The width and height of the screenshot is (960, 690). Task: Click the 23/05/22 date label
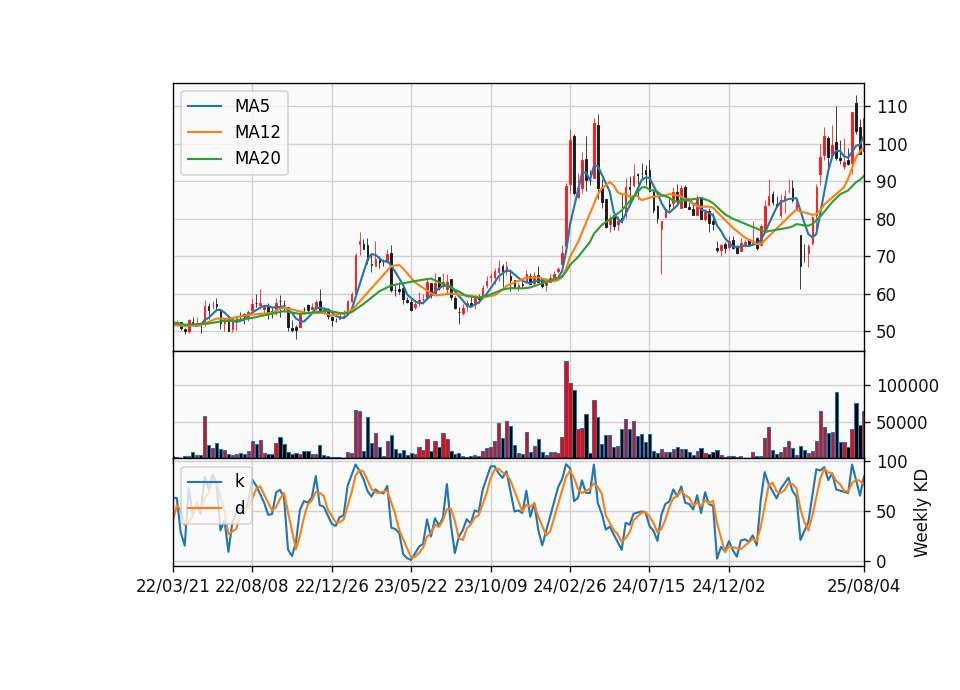[x=411, y=586]
